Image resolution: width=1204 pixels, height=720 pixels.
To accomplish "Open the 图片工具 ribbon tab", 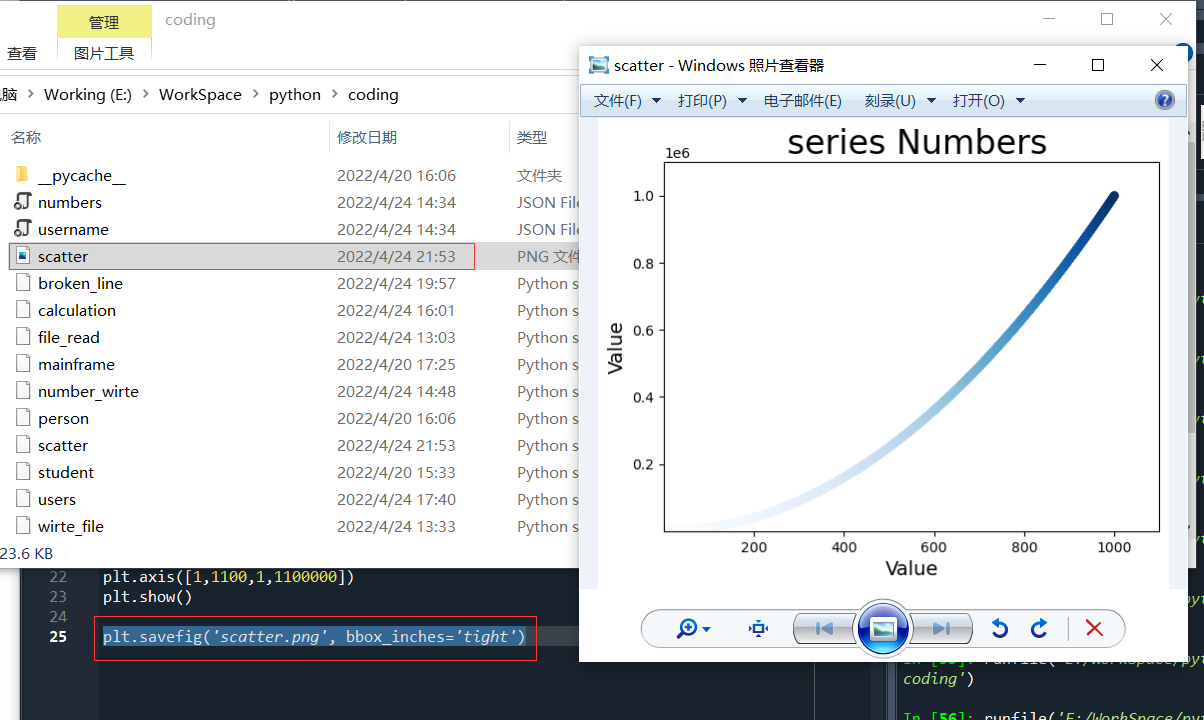I will (x=104, y=53).
